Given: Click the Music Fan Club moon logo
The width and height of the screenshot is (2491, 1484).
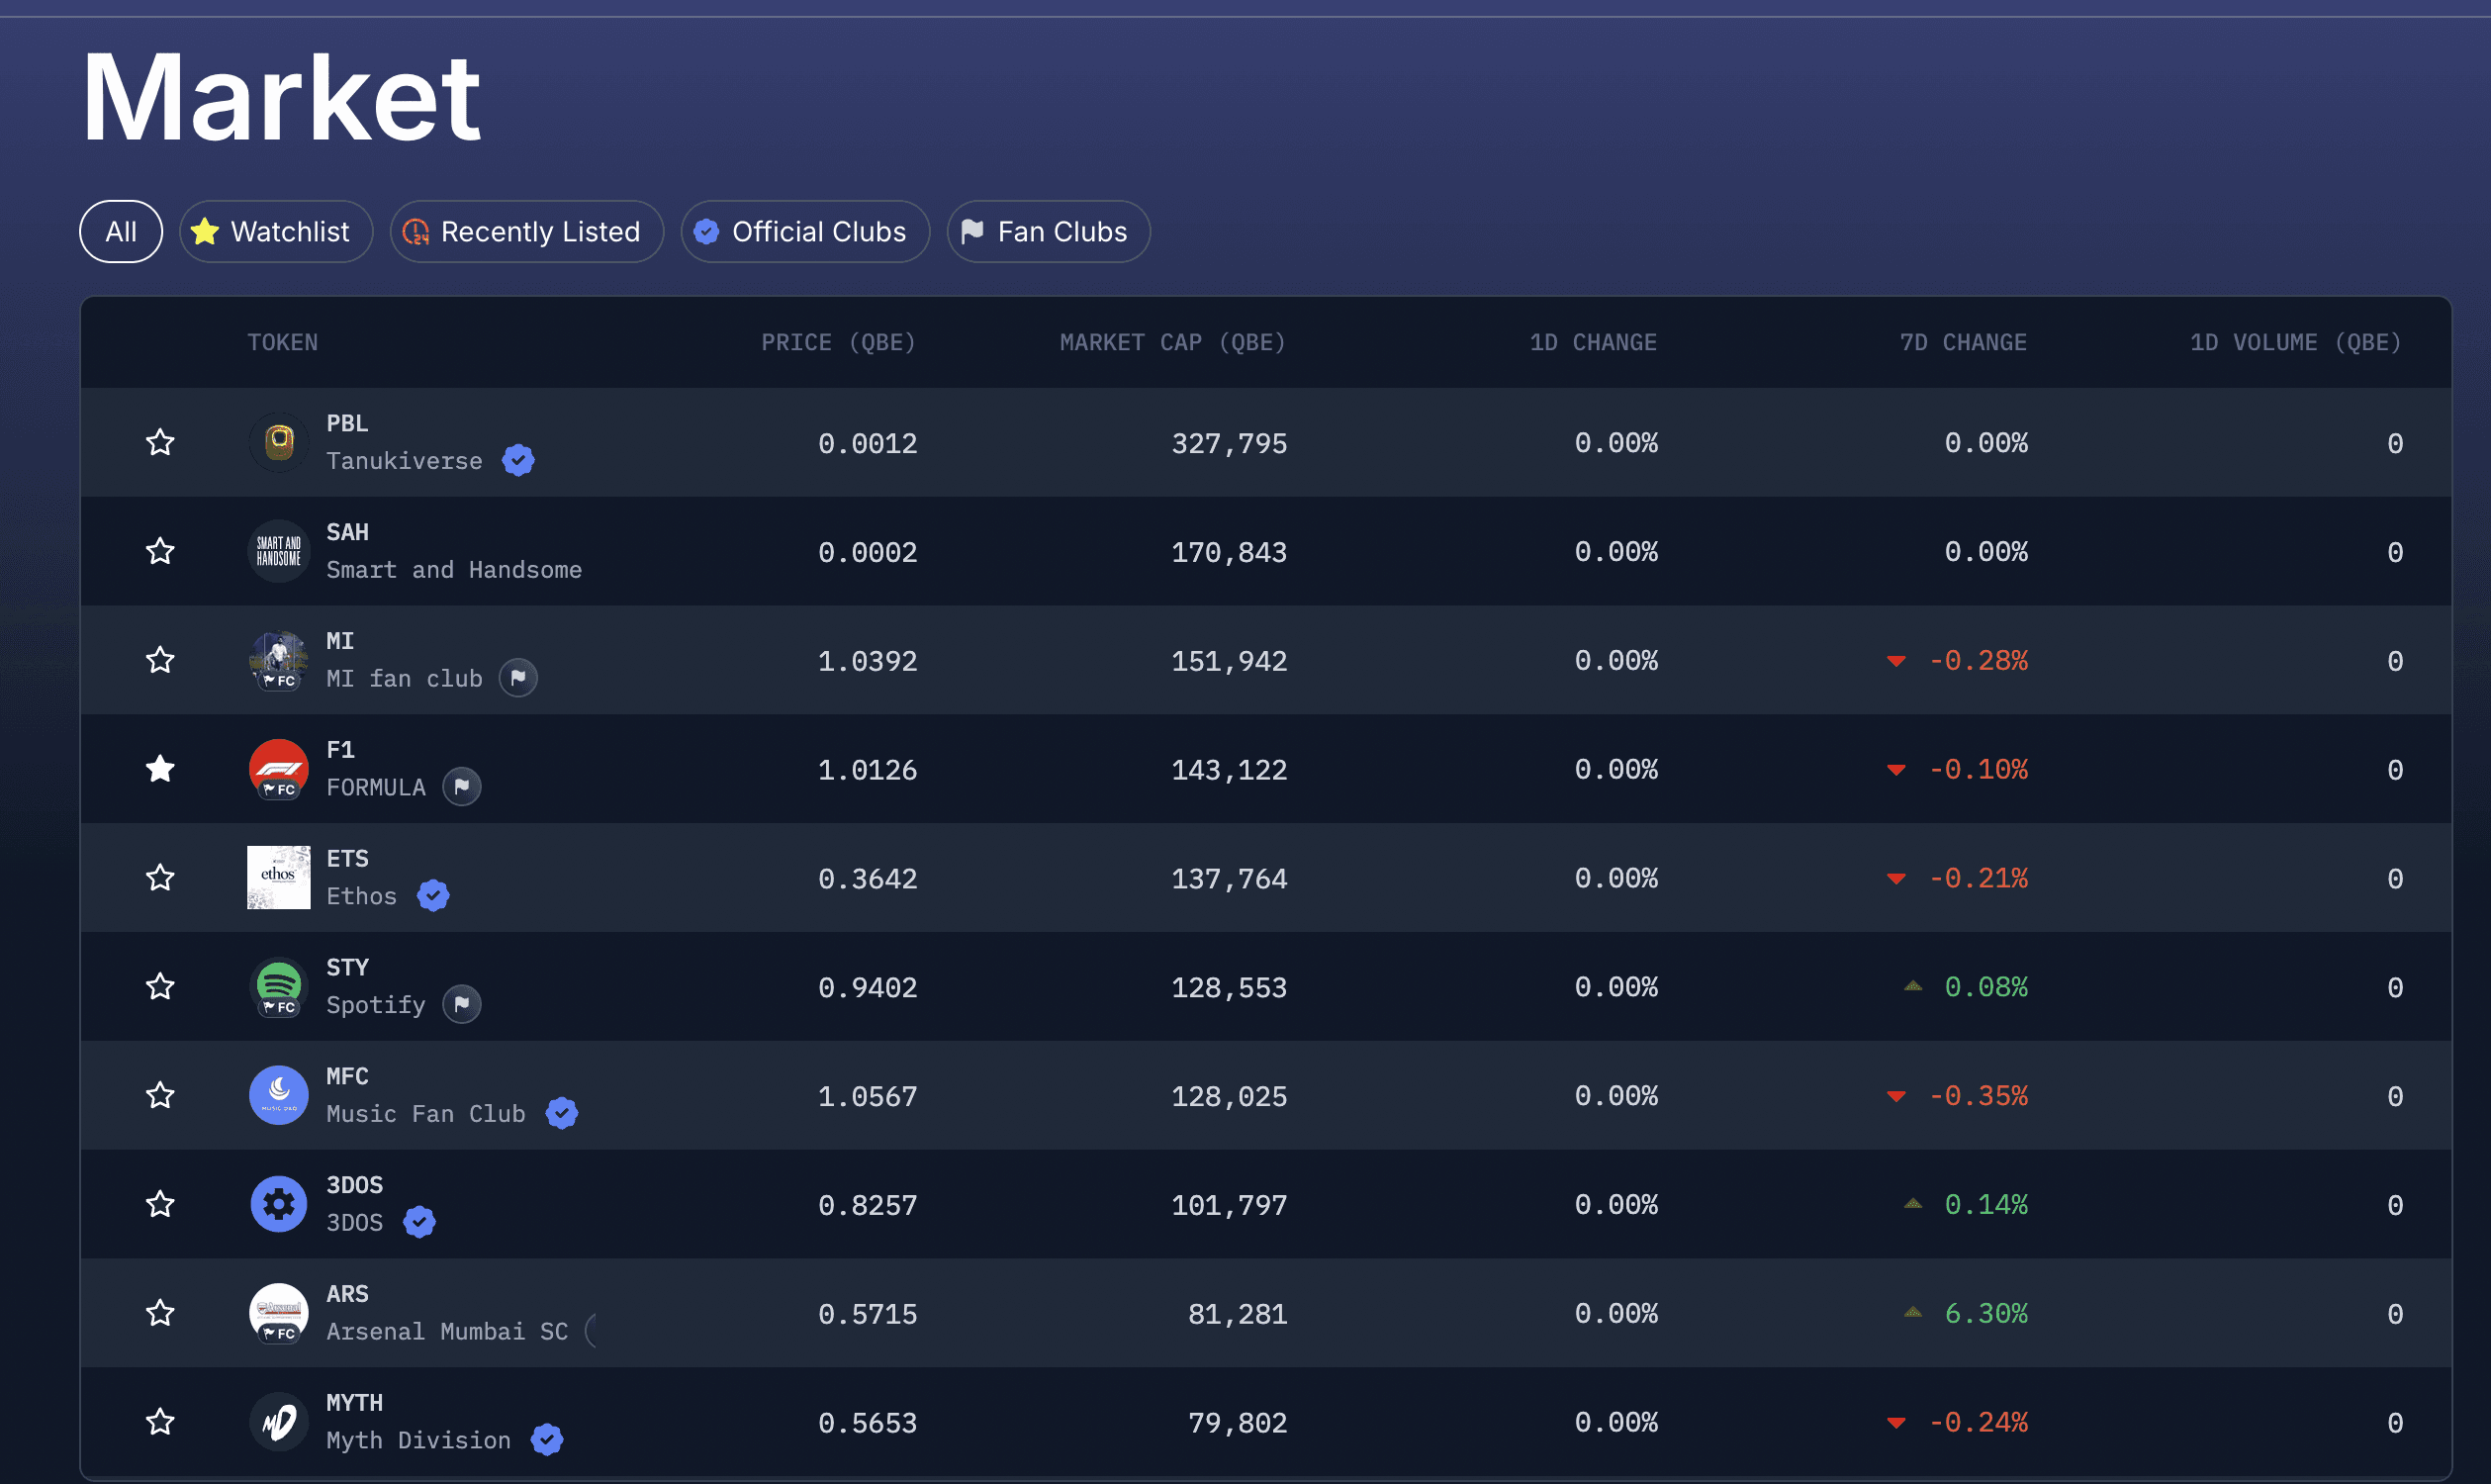Looking at the screenshot, I should tap(279, 1095).
